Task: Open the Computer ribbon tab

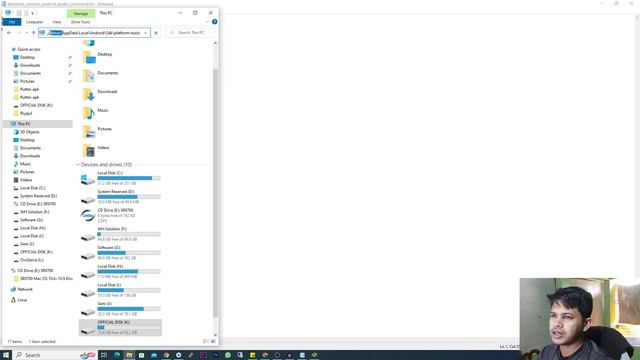Action: (x=34, y=22)
